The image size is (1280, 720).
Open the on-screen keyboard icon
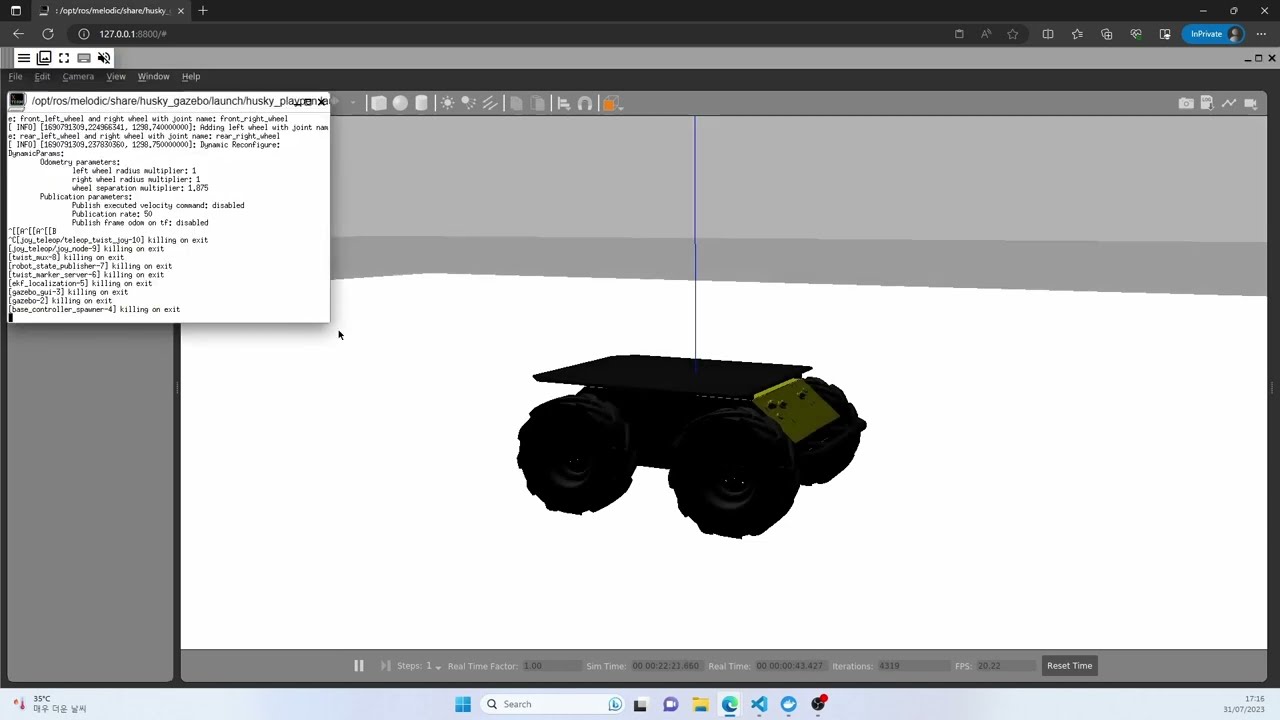pyautogui.click(x=84, y=58)
